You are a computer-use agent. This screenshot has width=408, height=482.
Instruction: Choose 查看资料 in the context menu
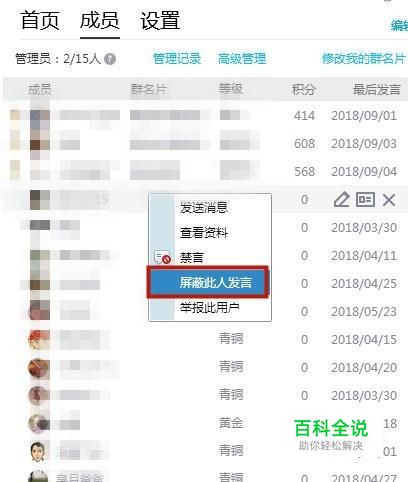click(x=204, y=232)
